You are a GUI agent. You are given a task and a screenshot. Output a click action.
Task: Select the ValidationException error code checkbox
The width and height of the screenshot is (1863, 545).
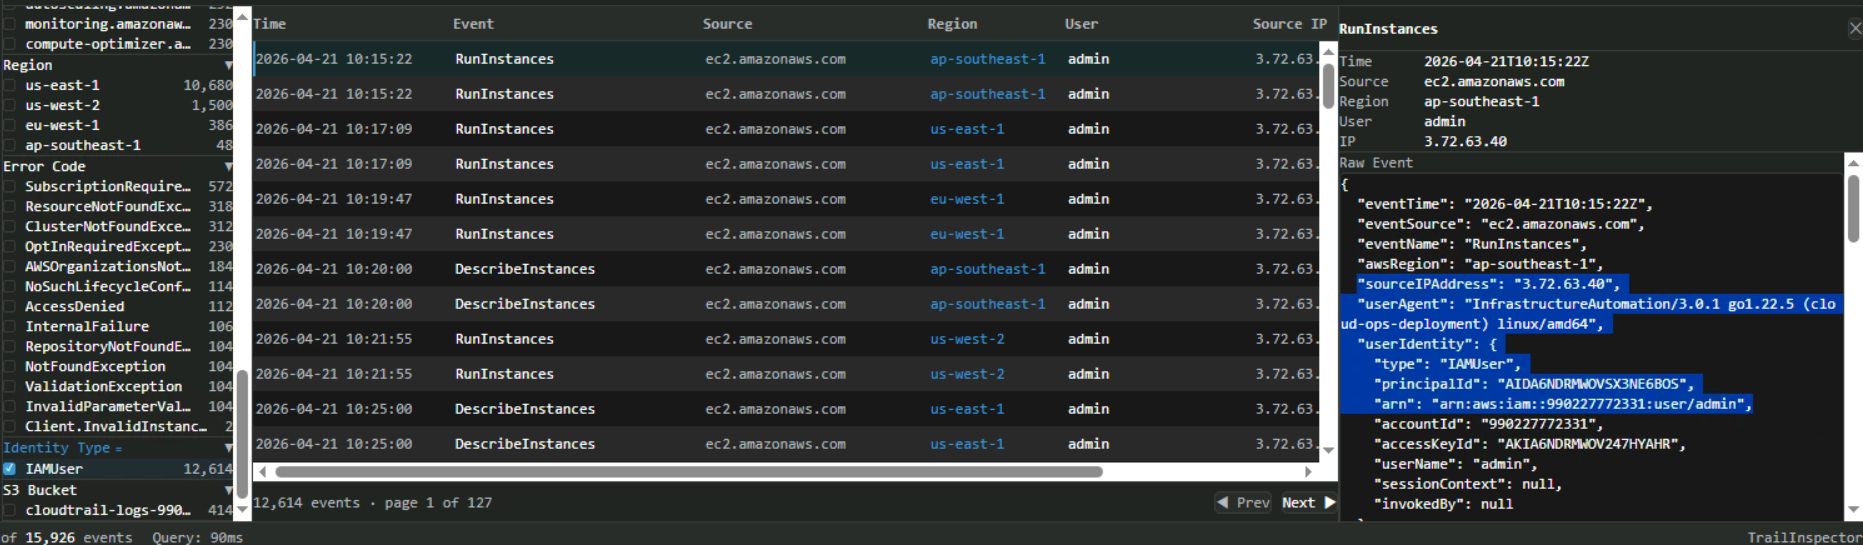coord(9,387)
